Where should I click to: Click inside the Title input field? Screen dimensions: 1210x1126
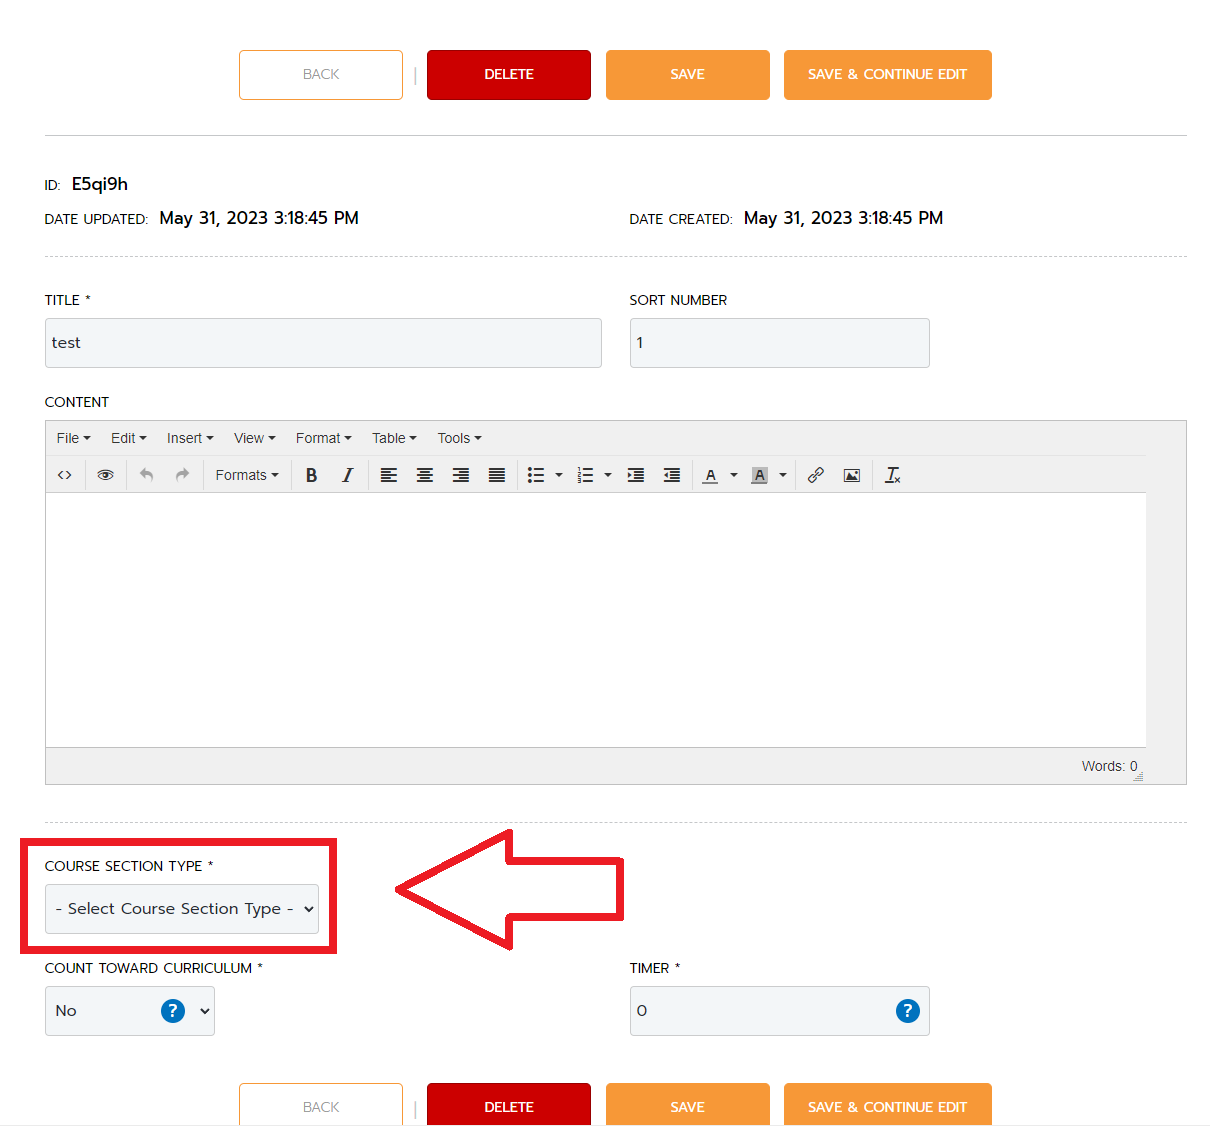[x=322, y=342]
